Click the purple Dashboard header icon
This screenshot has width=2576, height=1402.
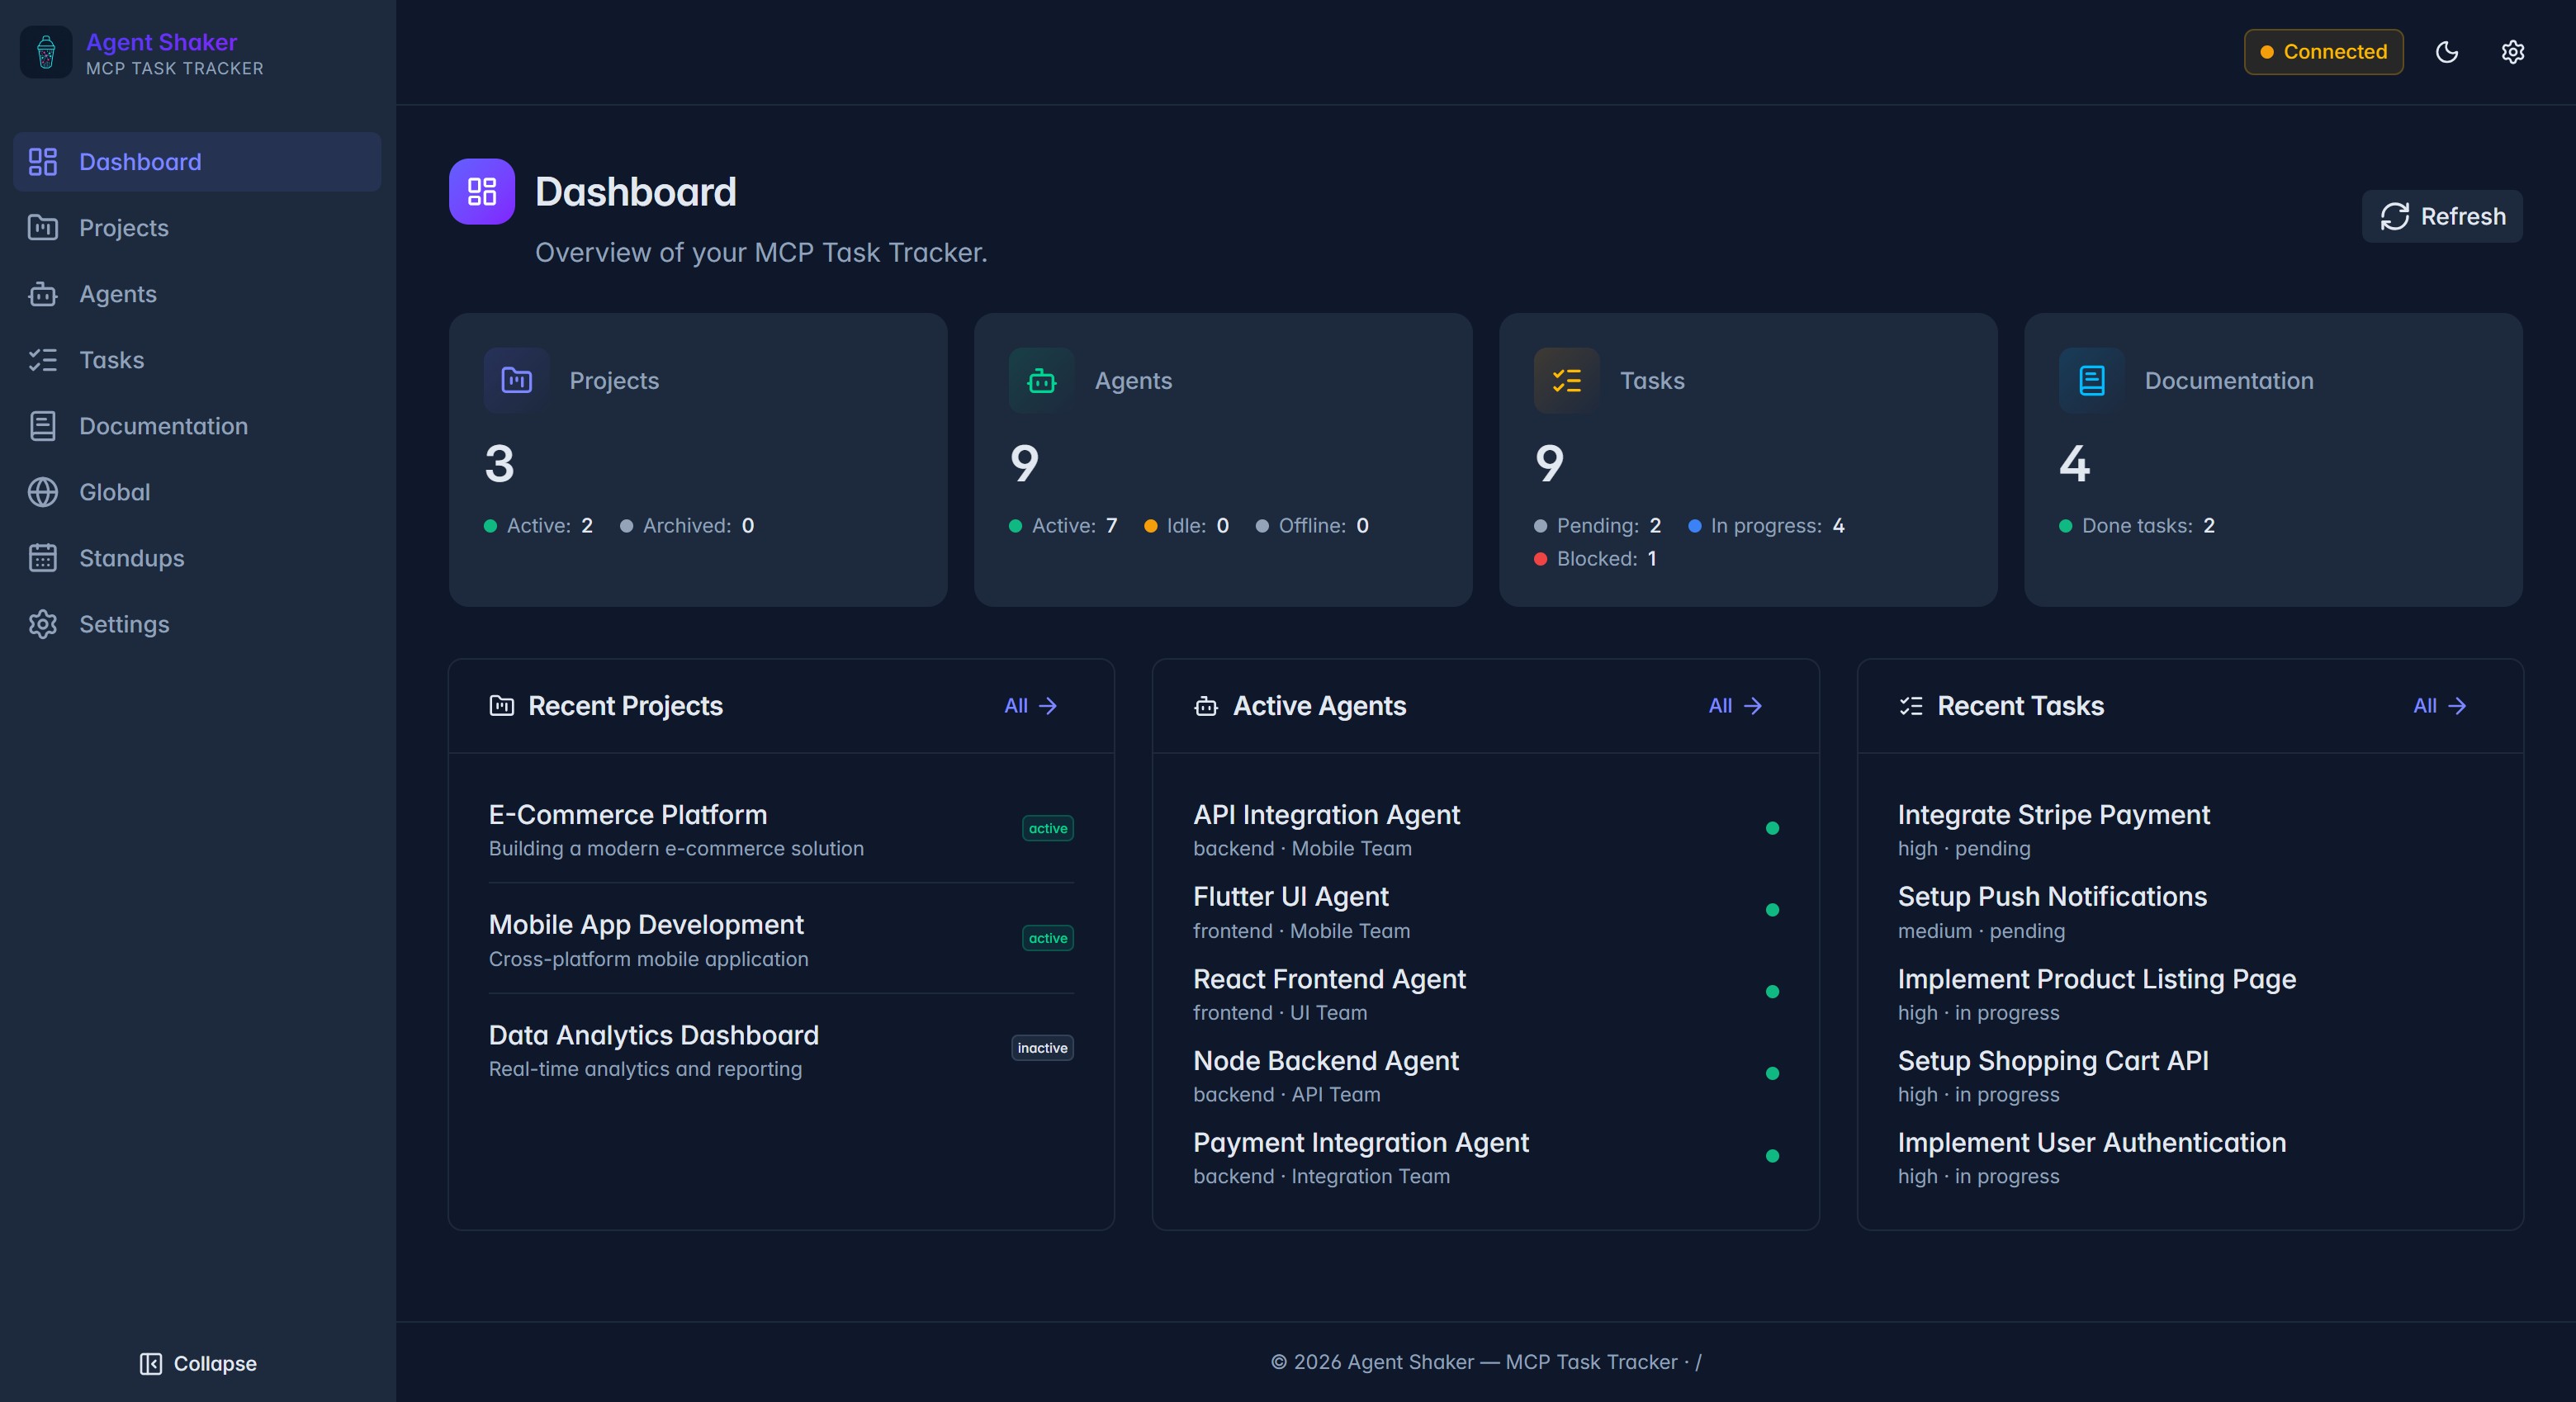click(482, 191)
